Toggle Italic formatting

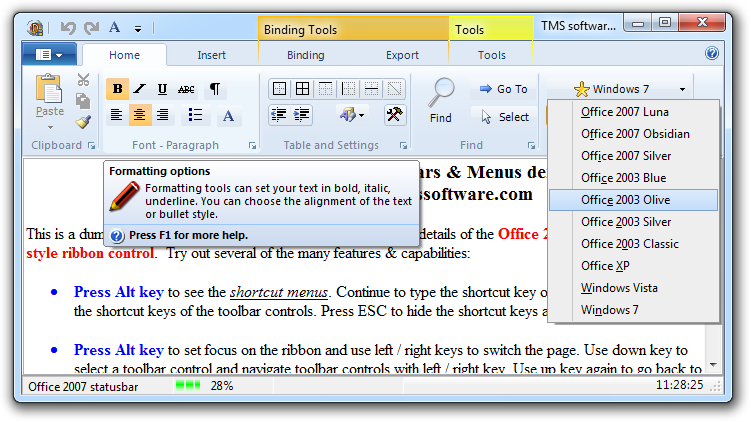140,89
